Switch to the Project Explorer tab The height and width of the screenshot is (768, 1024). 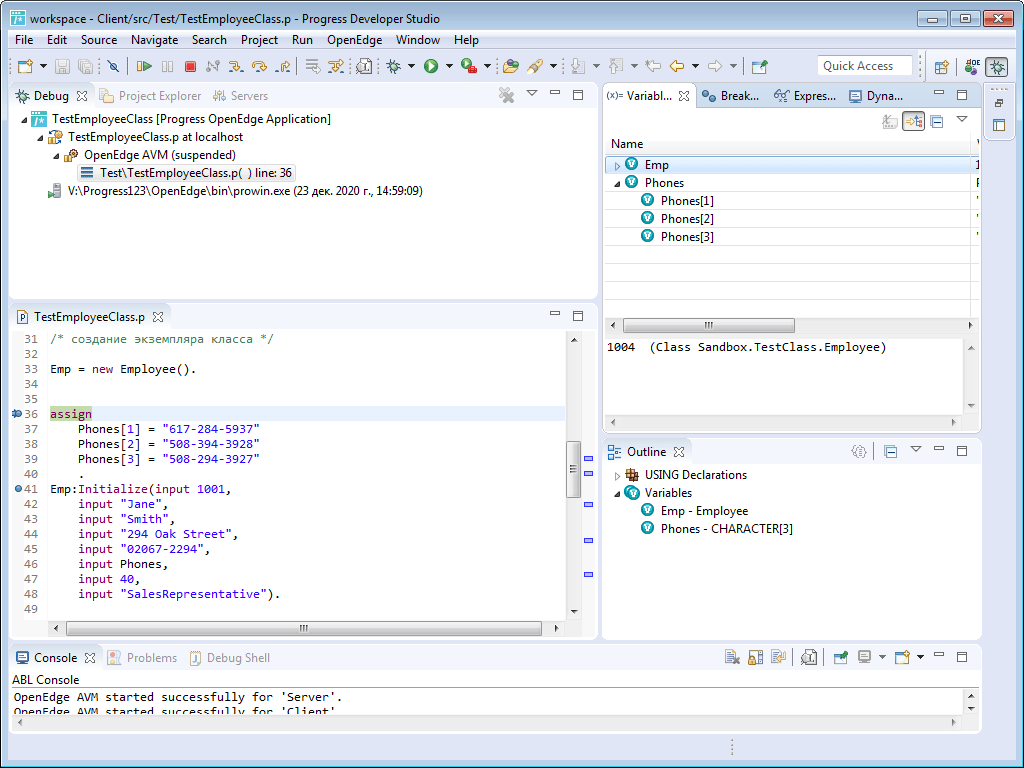(150, 96)
